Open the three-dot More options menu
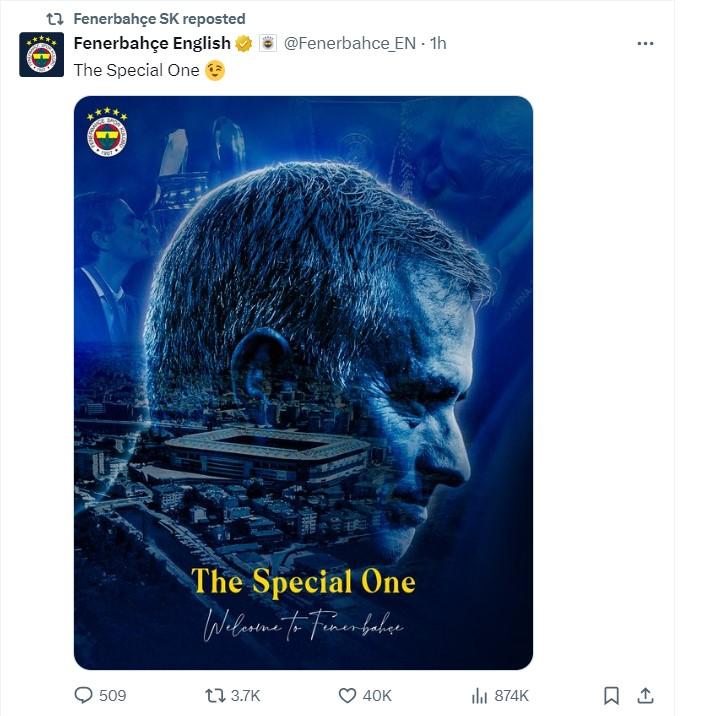The image size is (709, 716). click(645, 44)
